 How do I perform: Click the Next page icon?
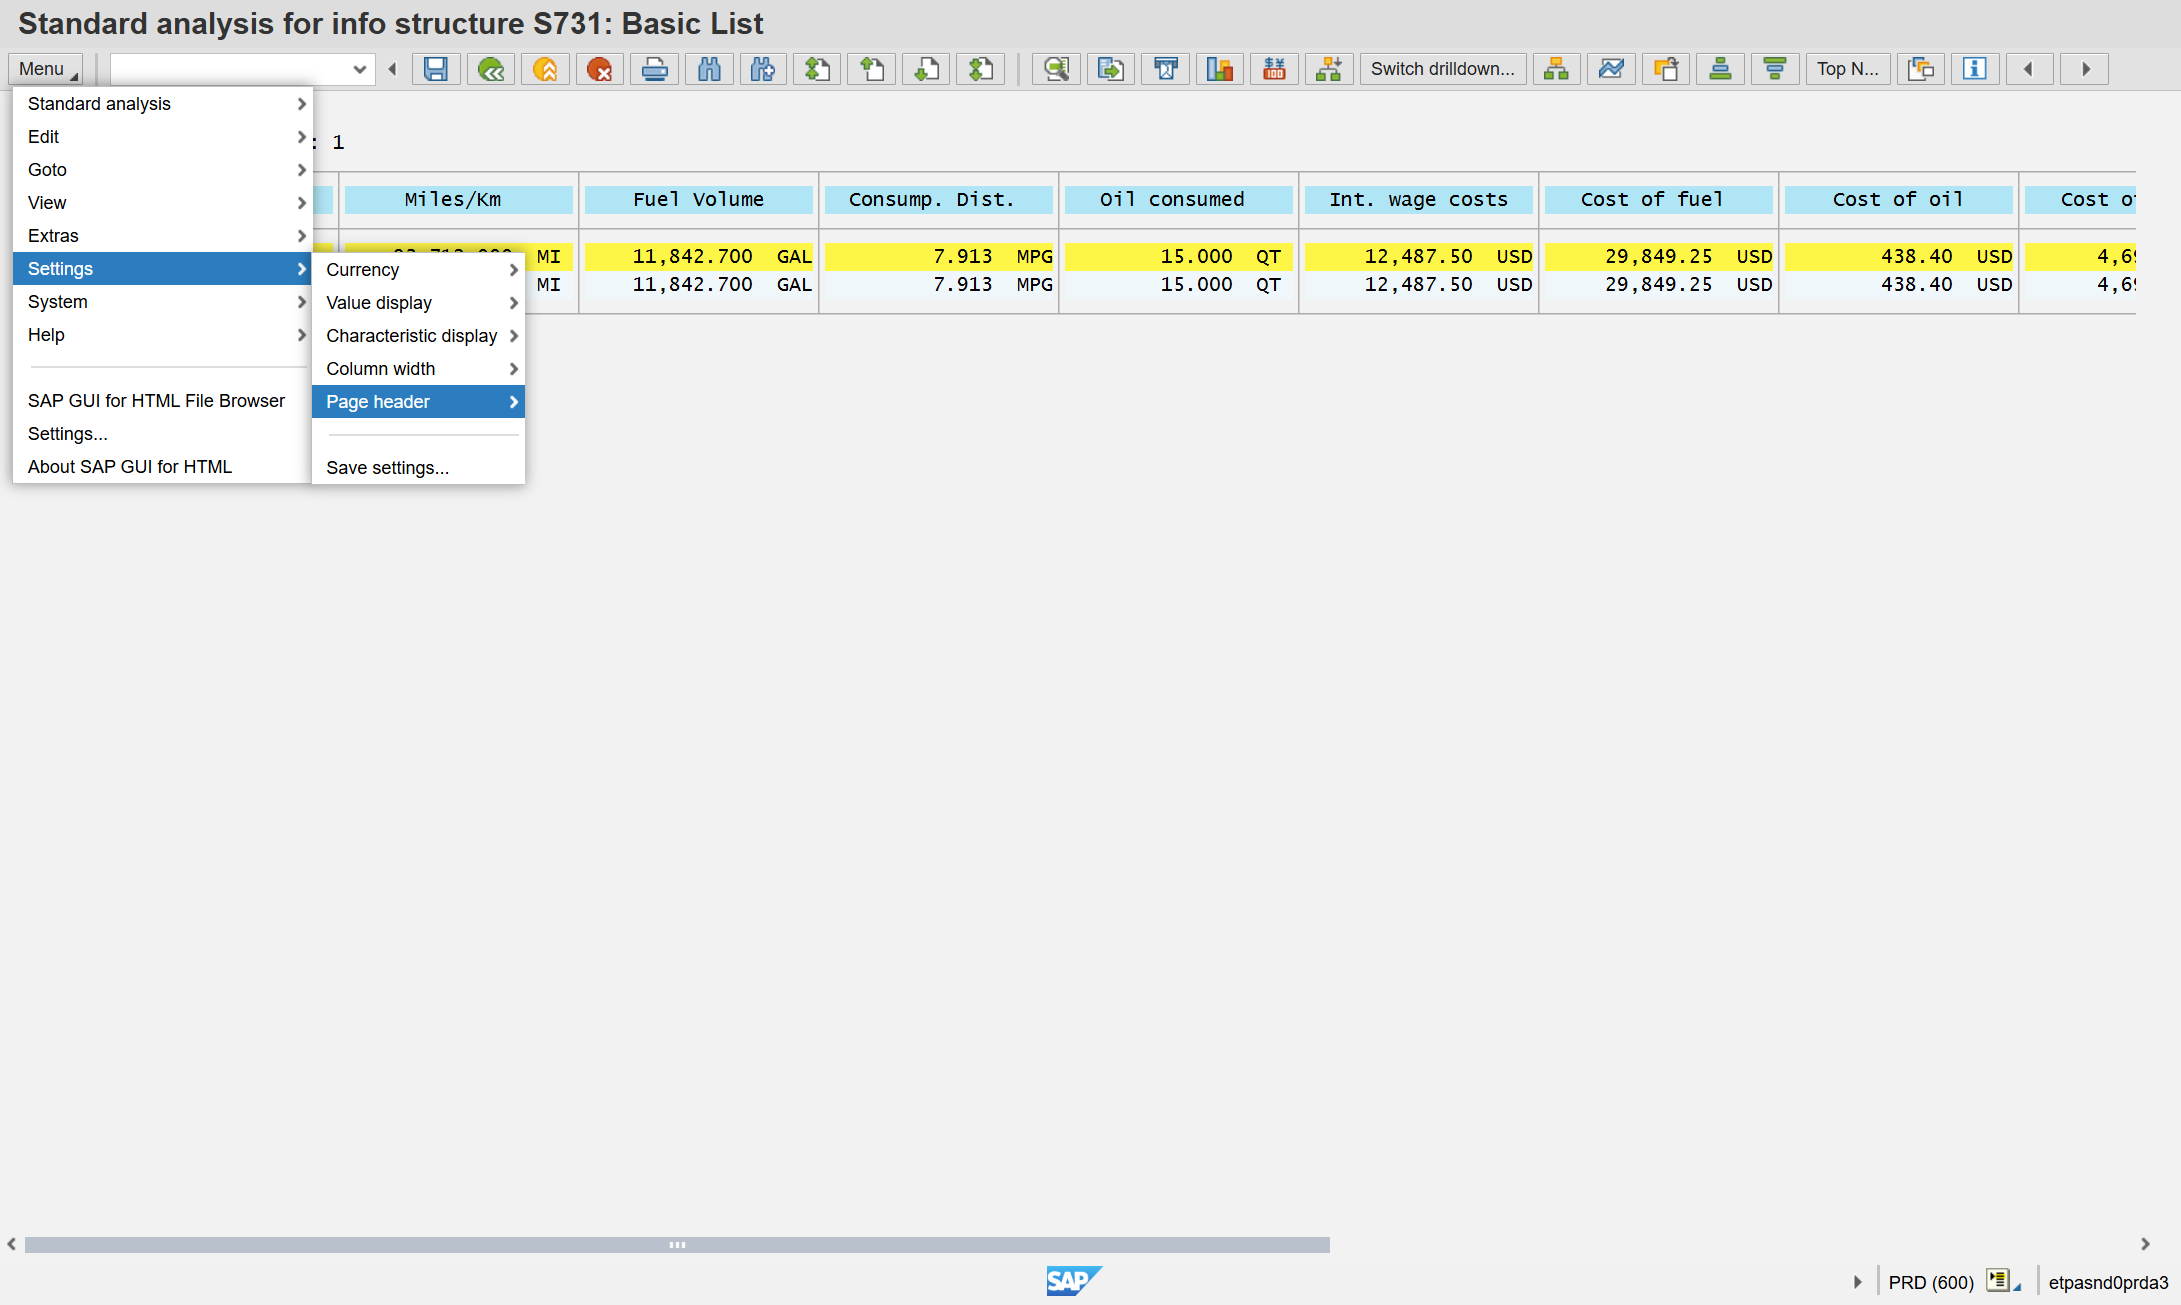tap(927, 69)
